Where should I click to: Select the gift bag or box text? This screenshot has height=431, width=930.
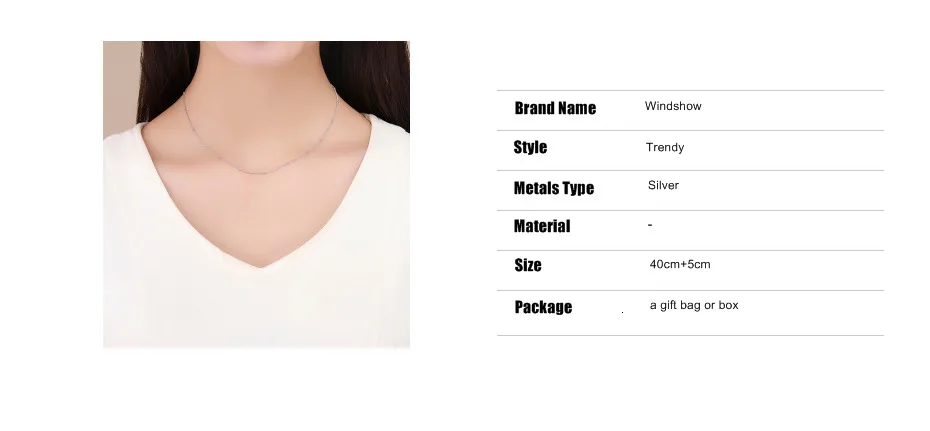tap(694, 305)
